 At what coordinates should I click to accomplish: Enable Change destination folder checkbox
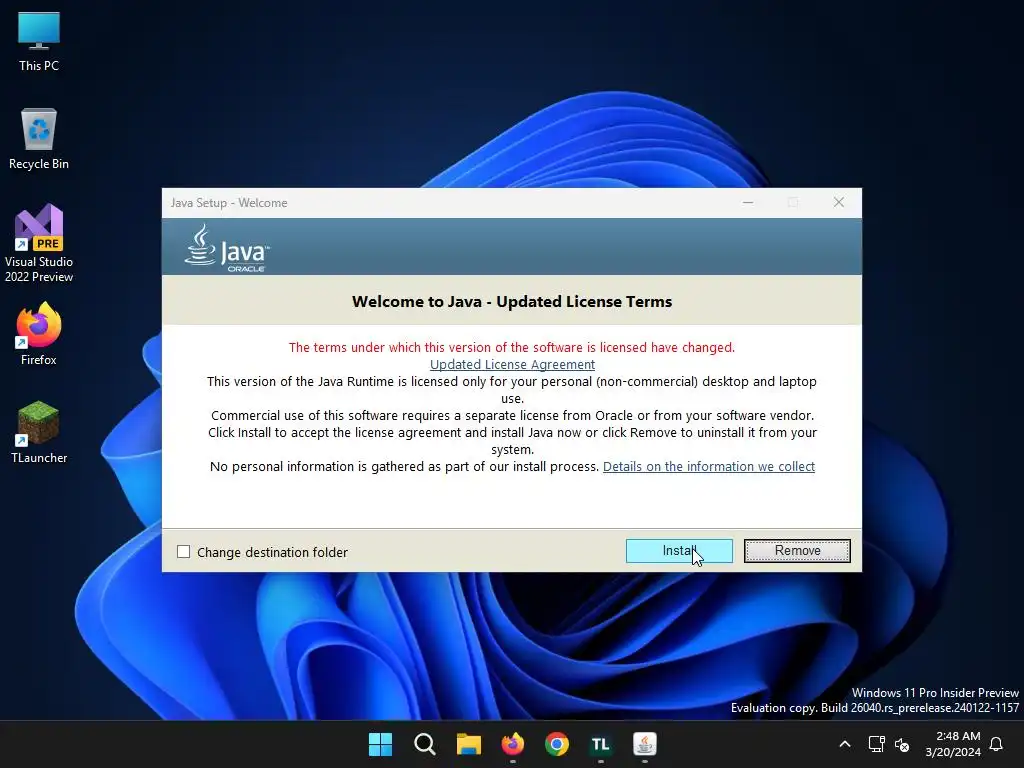184,552
